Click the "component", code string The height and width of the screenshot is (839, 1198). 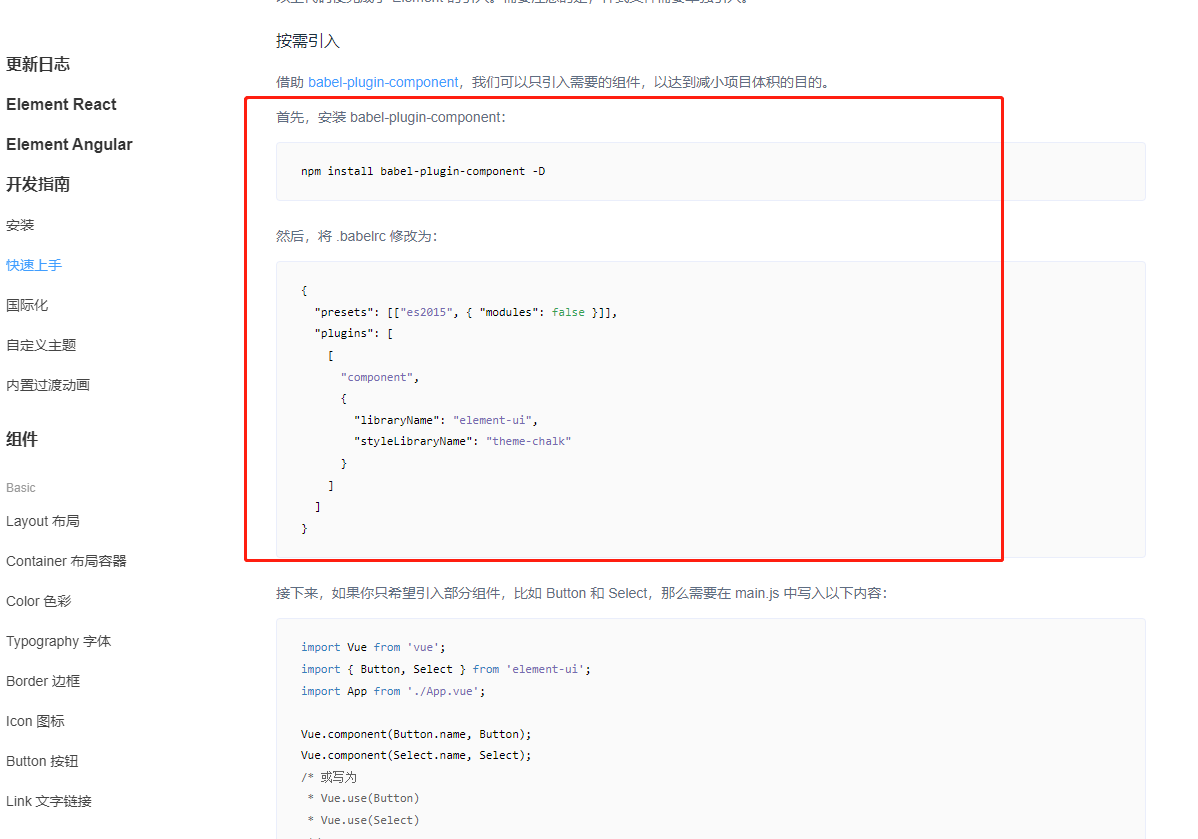pyautogui.click(x=380, y=377)
